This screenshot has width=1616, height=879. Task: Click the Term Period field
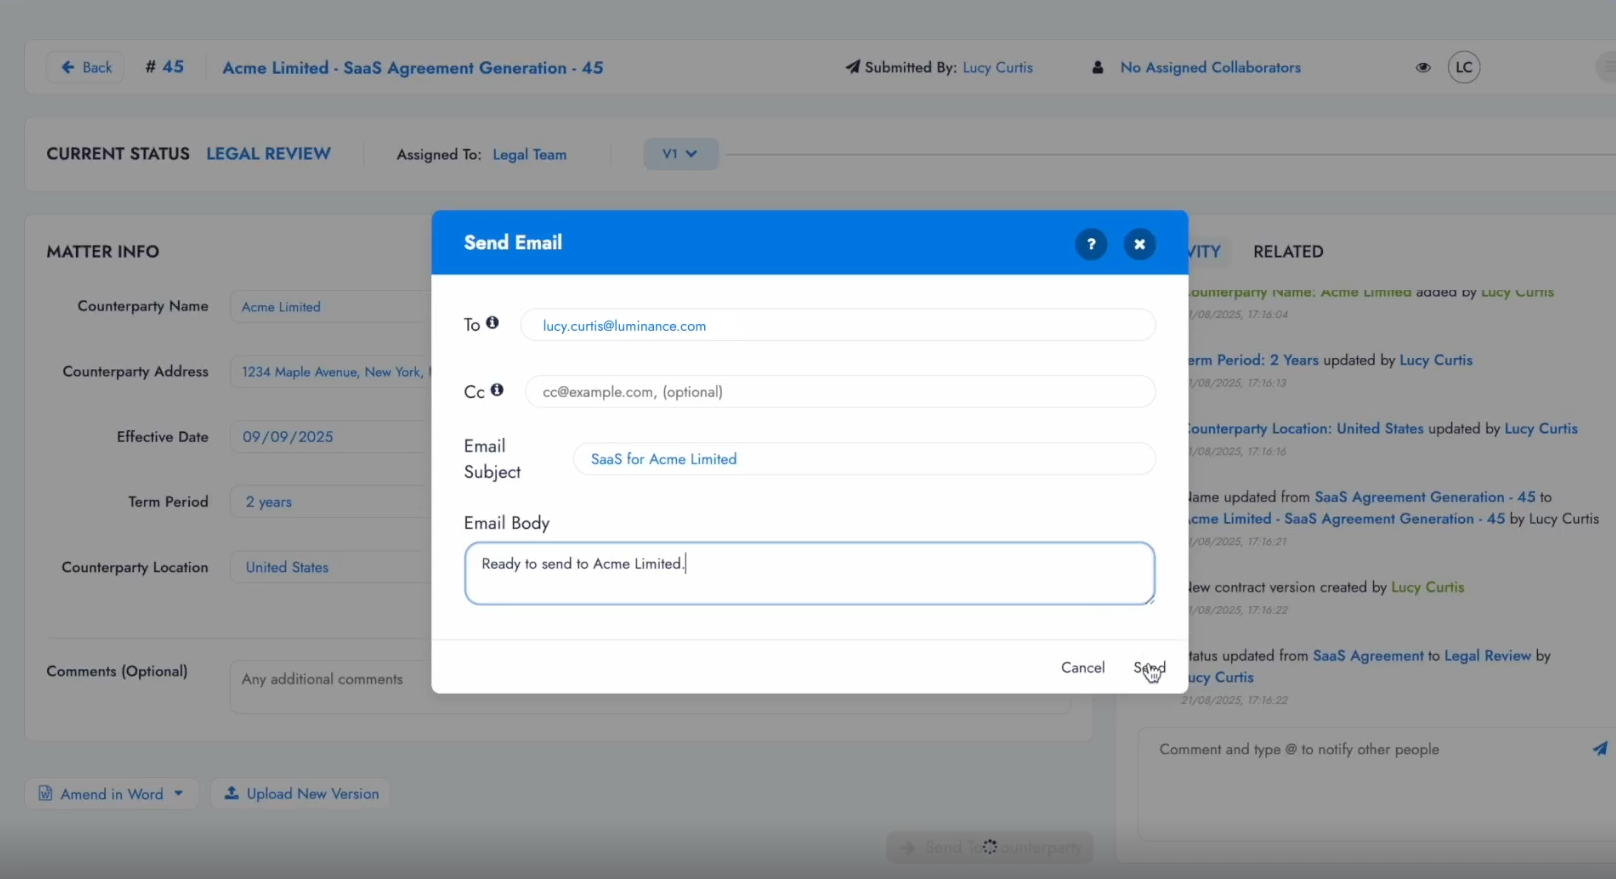331,502
